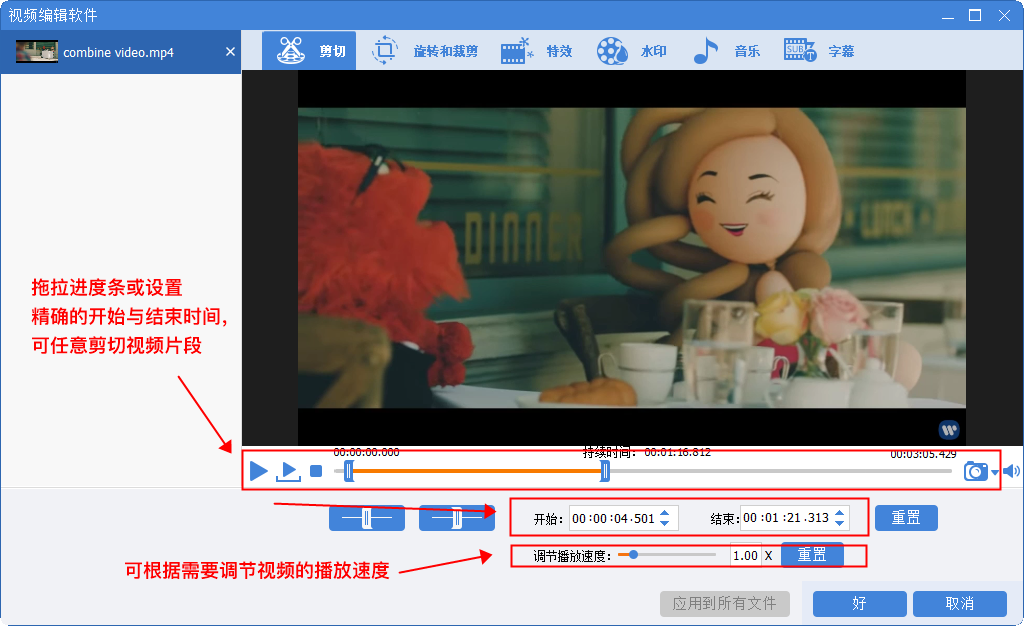Open the 剪切 (cut) tab

pyautogui.click(x=309, y=50)
